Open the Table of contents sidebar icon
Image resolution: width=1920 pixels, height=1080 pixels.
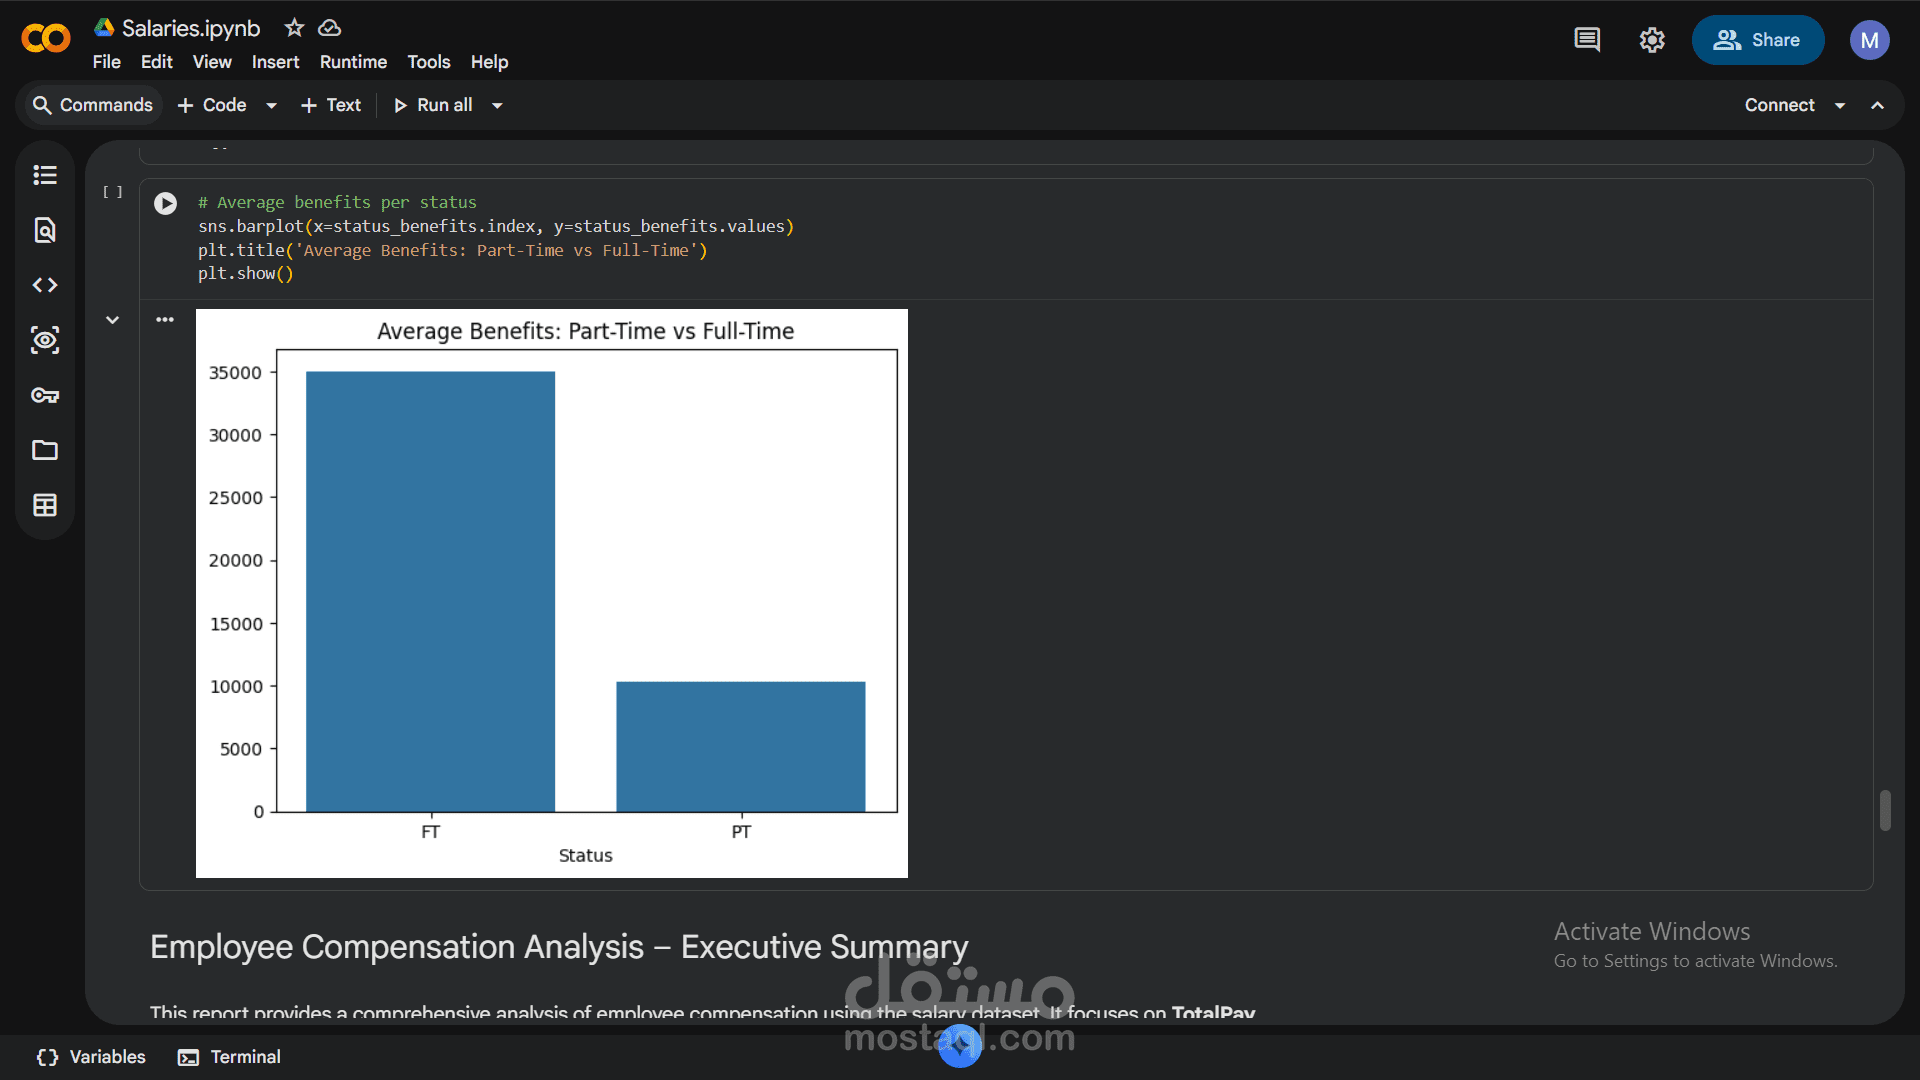coord(45,175)
